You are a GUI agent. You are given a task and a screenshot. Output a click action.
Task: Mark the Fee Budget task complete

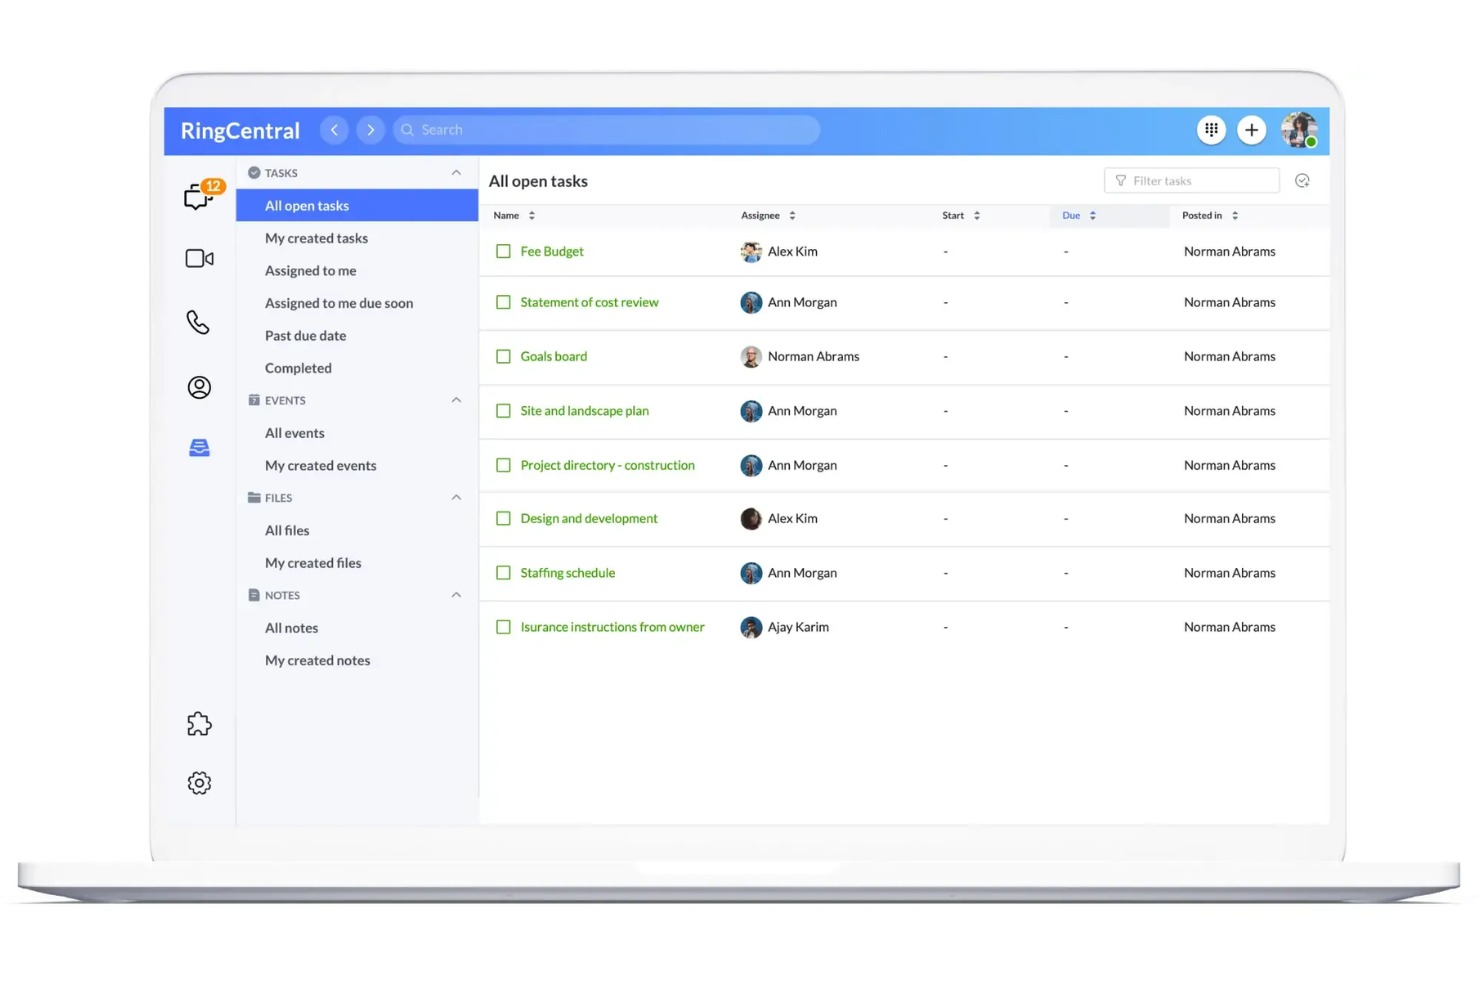click(503, 251)
